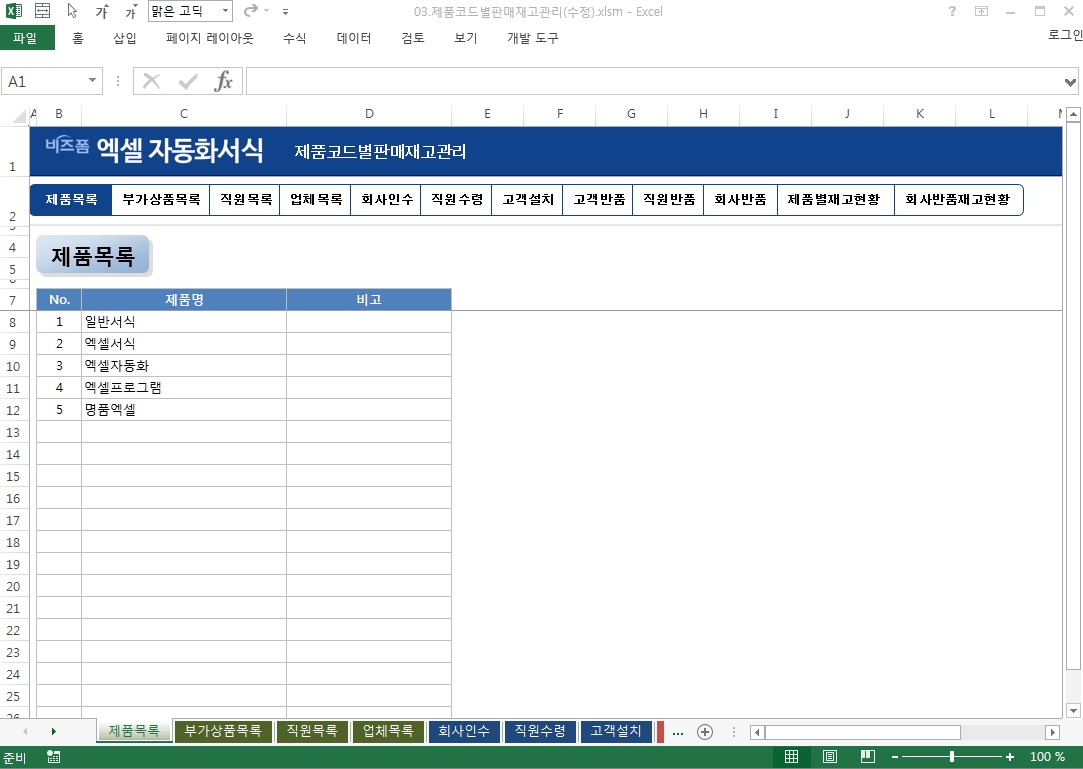Switch to Normal view icon
This screenshot has width=1083, height=769.
click(x=792, y=757)
